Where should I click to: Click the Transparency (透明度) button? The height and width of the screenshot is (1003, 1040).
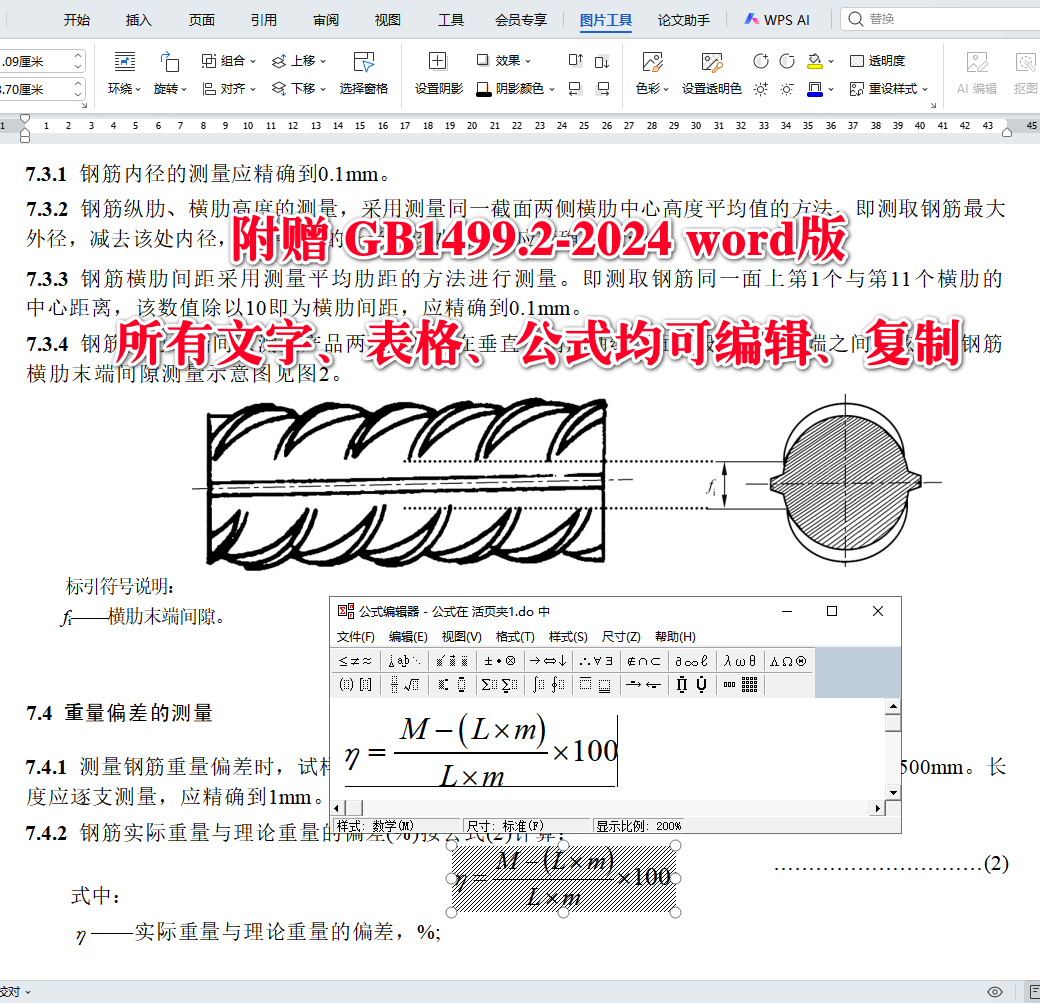(878, 61)
